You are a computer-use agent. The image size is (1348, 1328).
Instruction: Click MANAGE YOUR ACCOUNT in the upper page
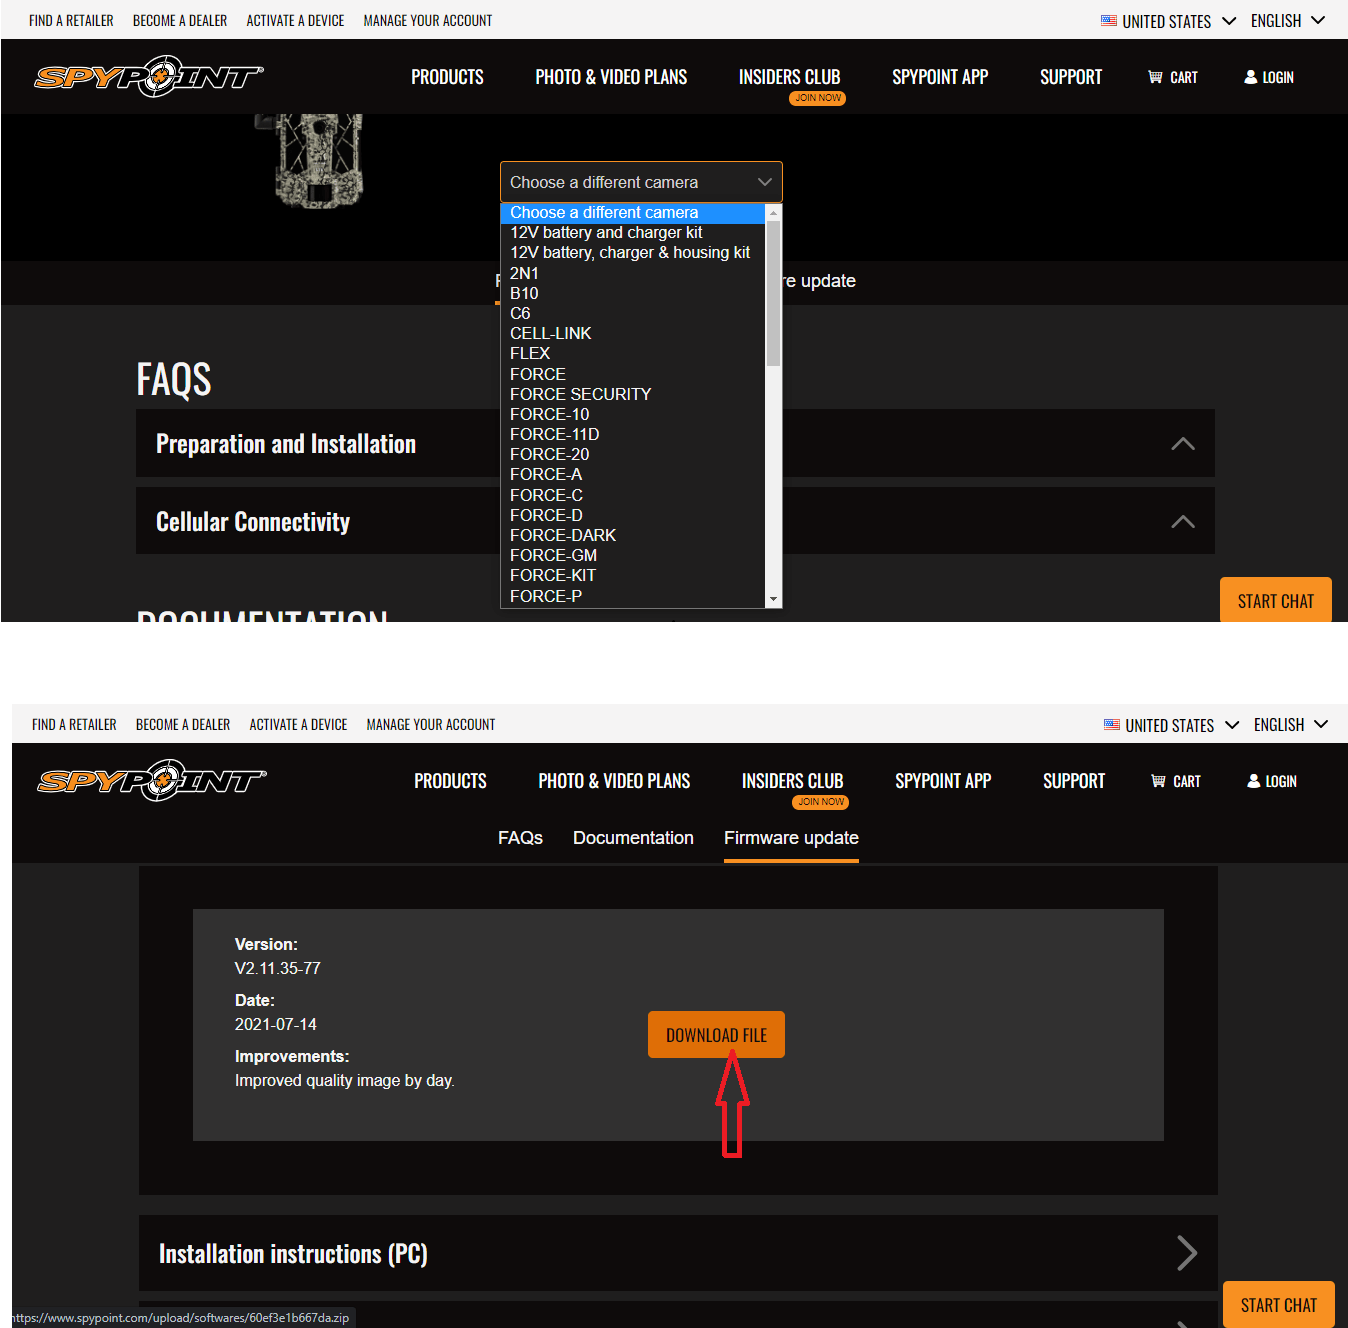[428, 21]
